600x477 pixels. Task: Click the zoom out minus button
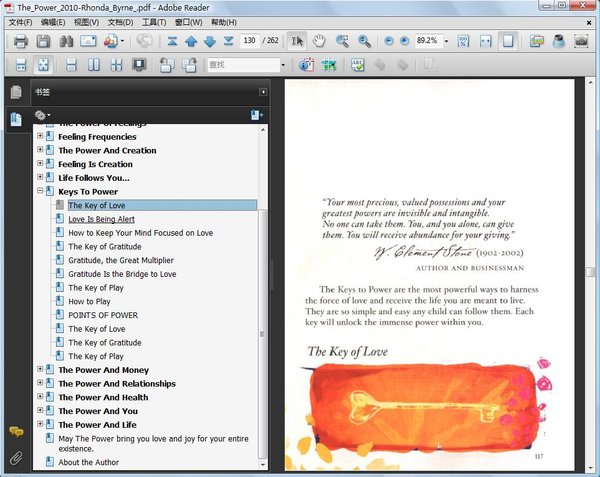[x=389, y=41]
